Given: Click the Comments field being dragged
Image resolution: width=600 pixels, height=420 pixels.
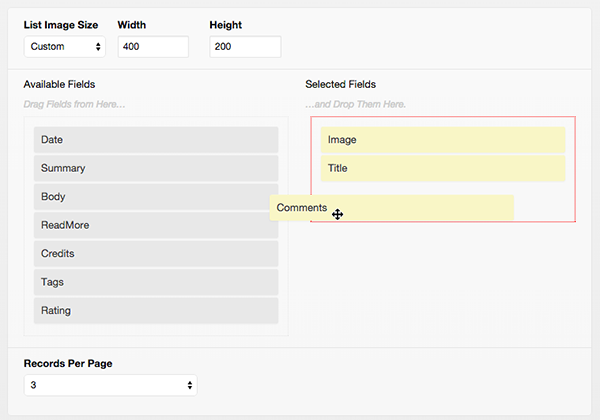Looking at the screenshot, I should (392, 208).
